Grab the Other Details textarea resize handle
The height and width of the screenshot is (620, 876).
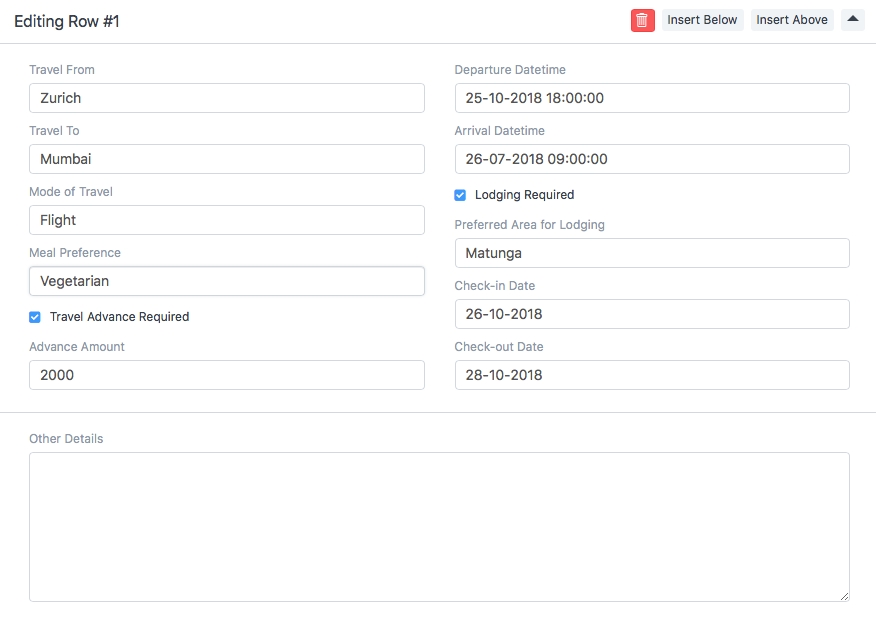[x=844, y=596]
